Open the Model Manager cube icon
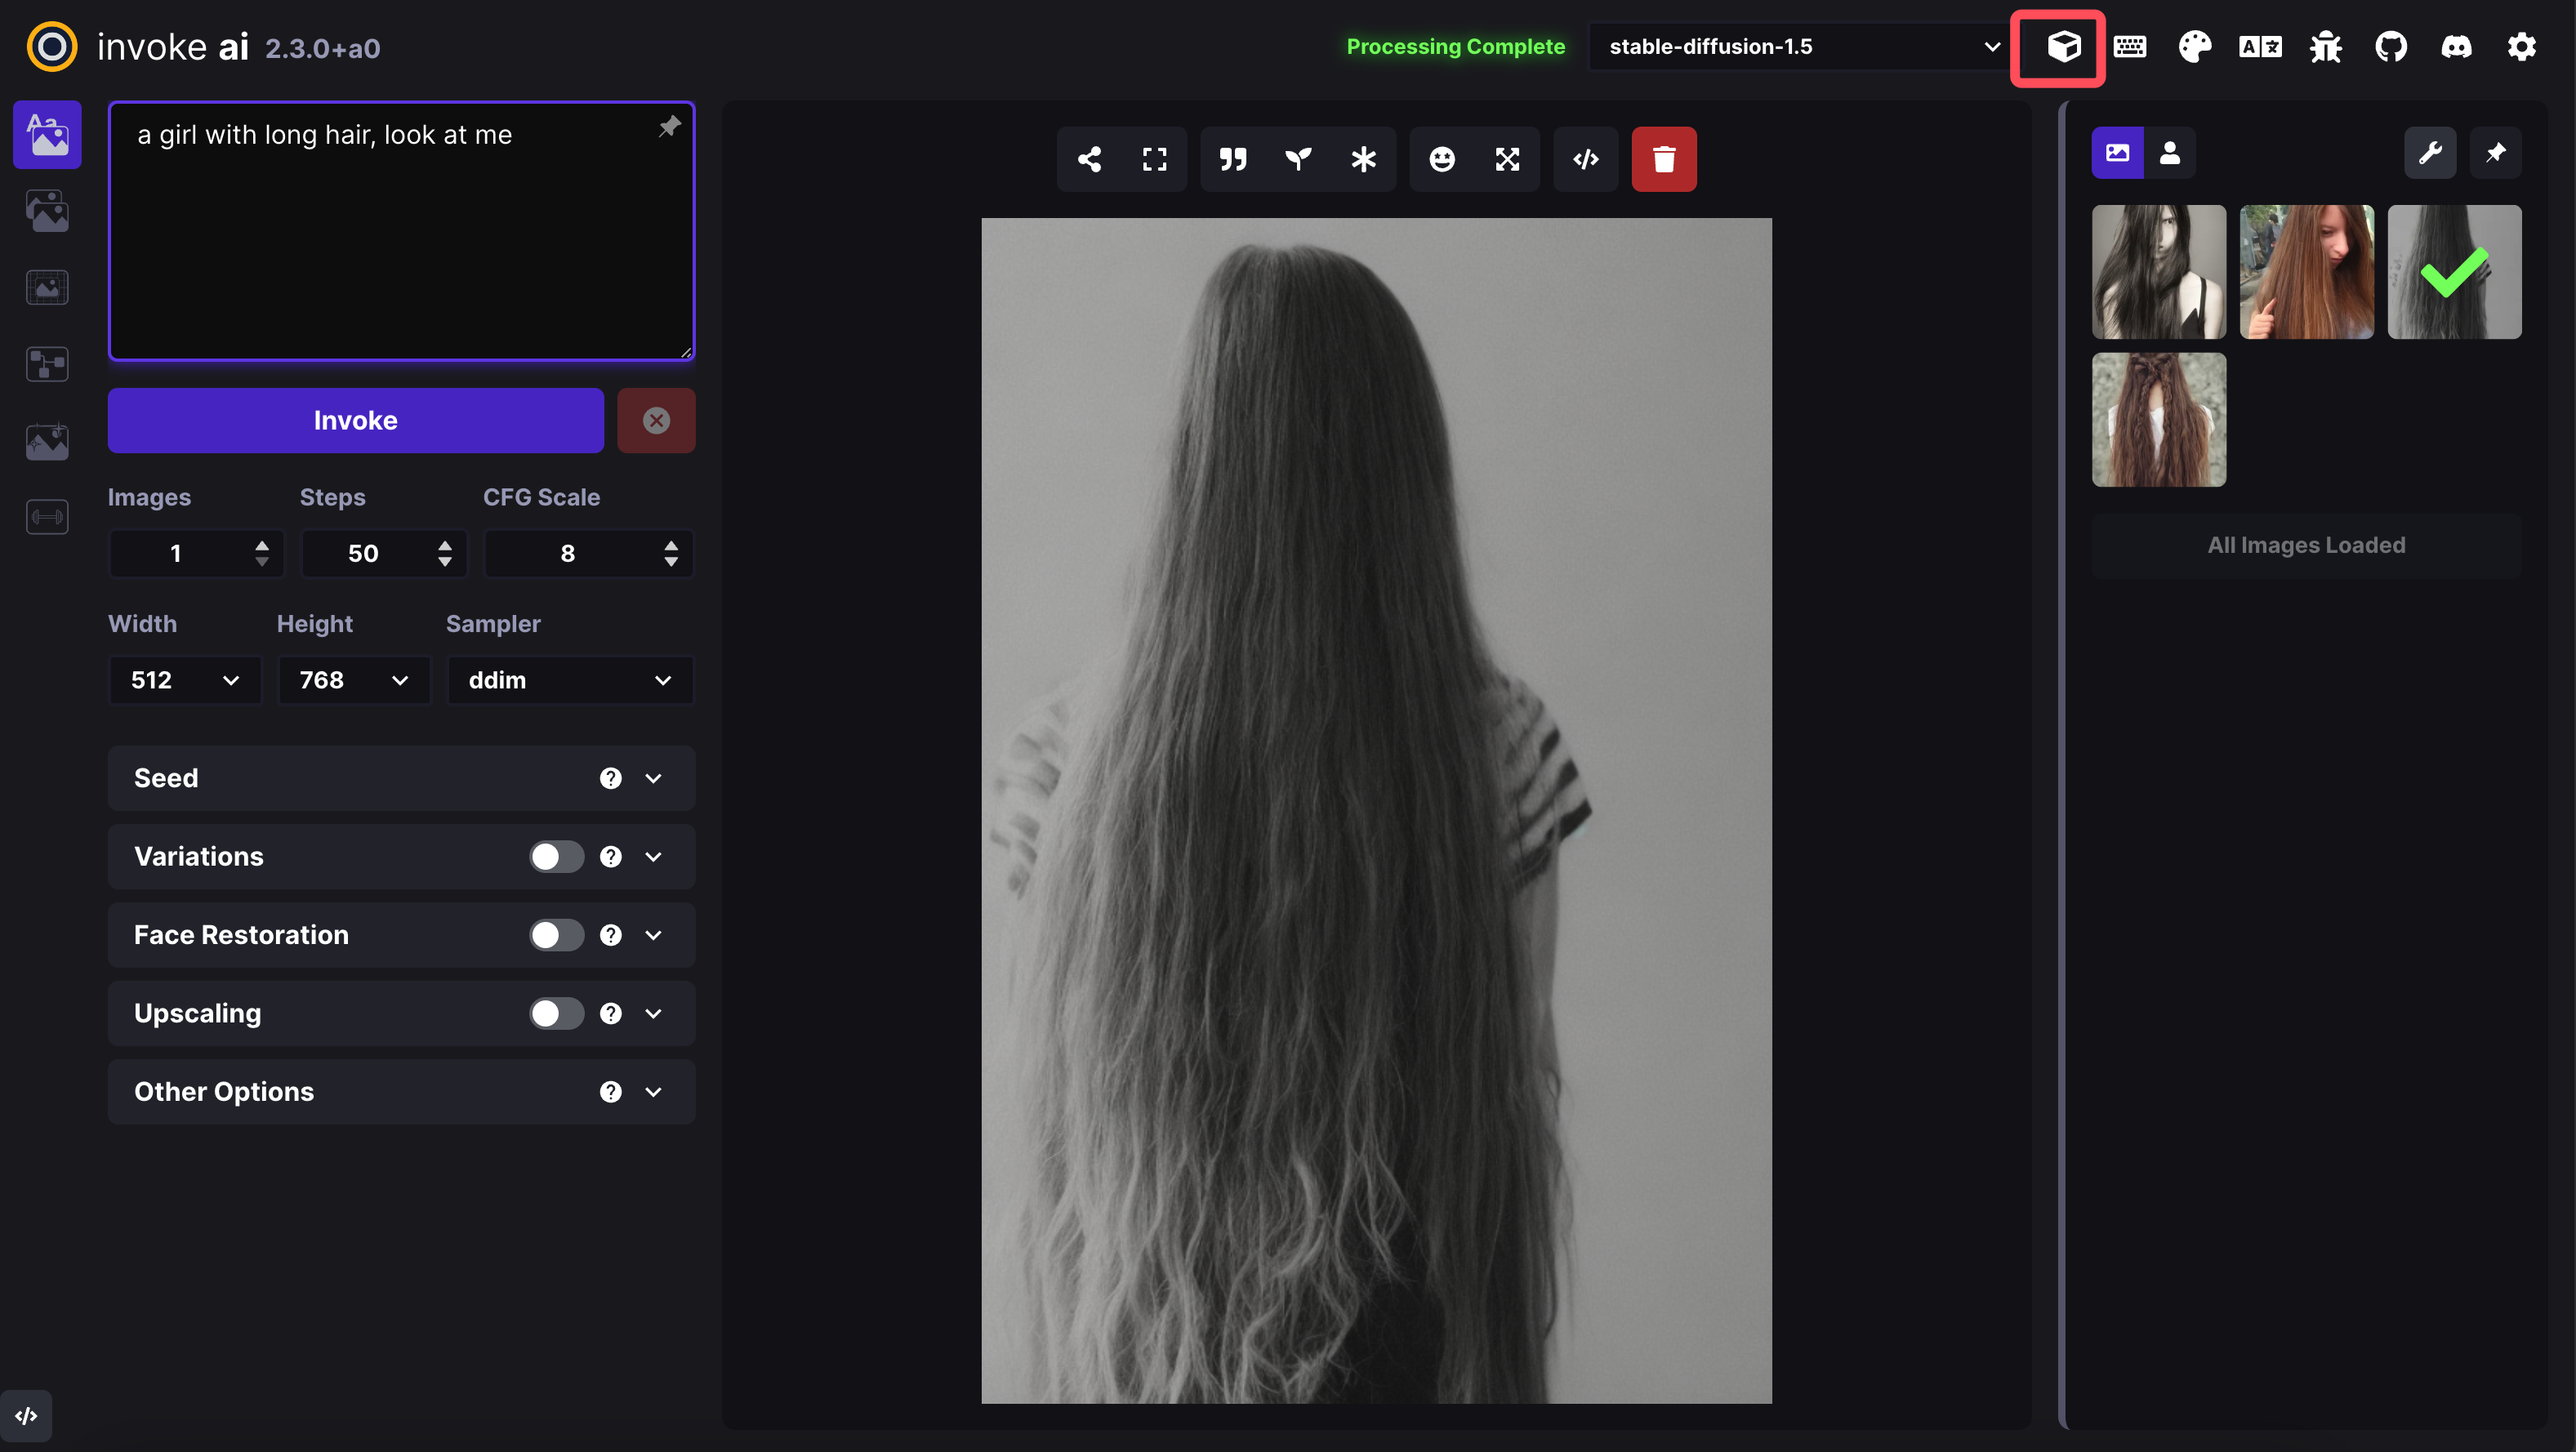 click(2063, 47)
